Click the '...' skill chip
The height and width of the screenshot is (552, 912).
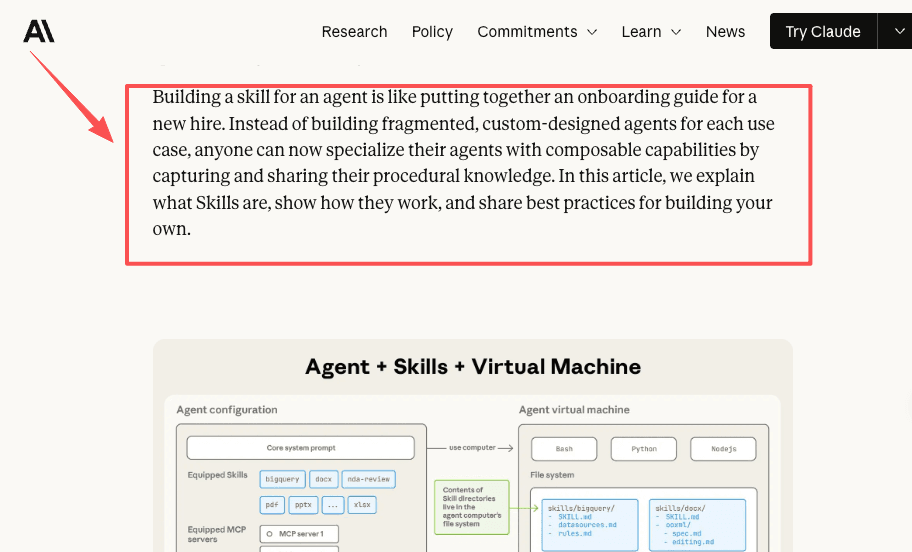pyautogui.click(x=333, y=505)
